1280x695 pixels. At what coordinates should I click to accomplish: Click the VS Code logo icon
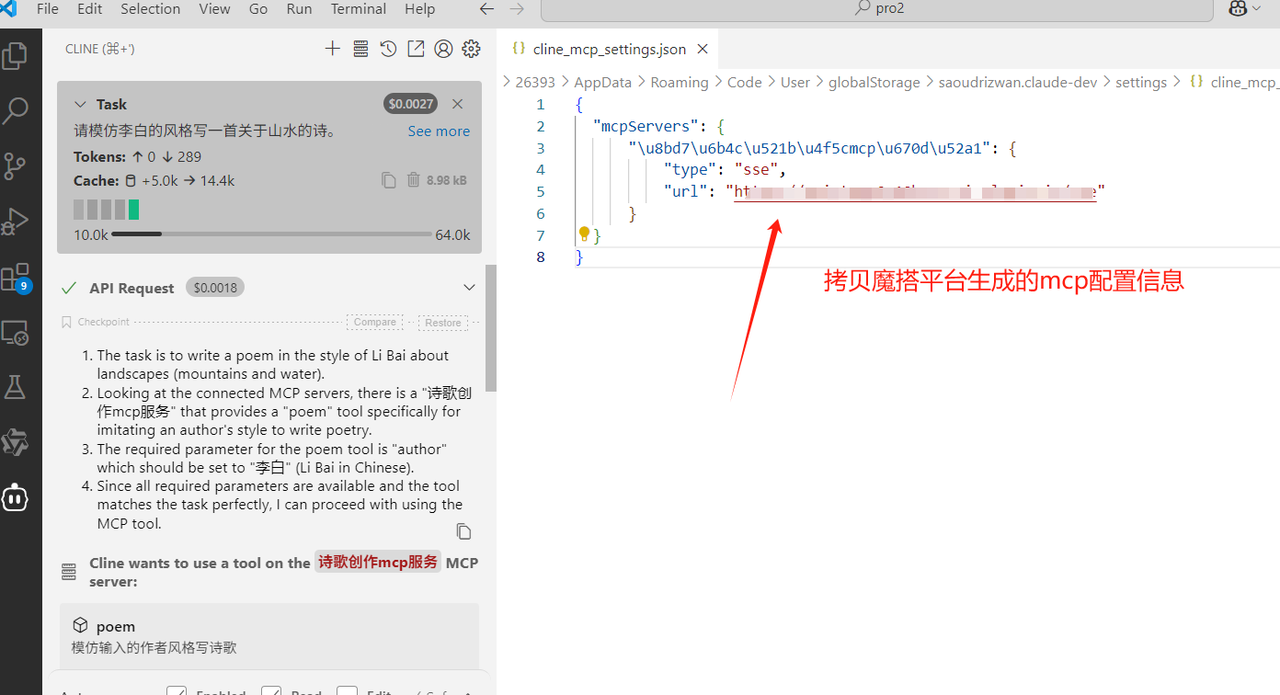[9, 8]
